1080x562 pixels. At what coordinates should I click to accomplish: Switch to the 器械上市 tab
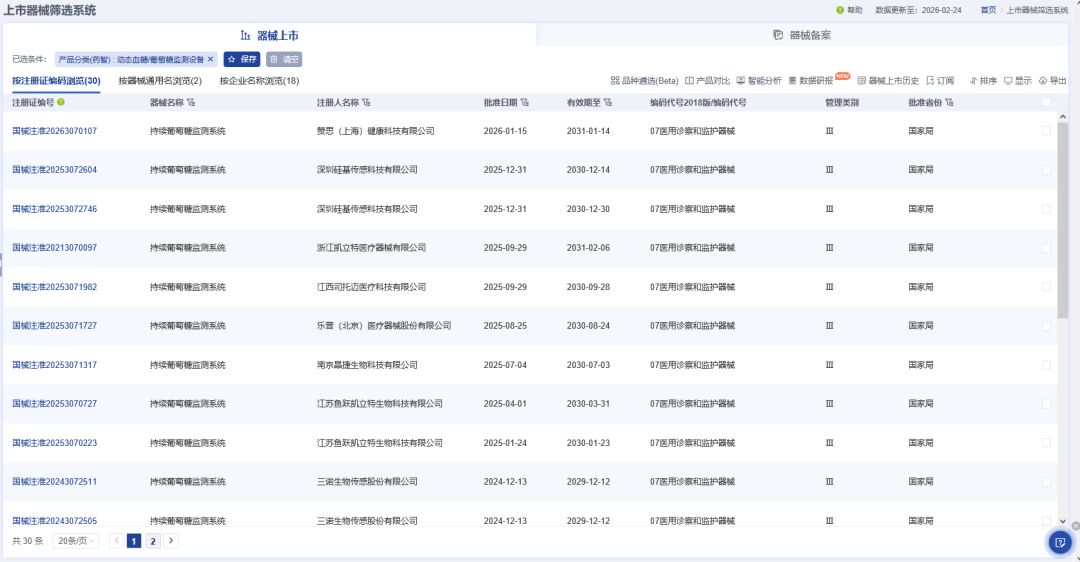click(x=269, y=35)
